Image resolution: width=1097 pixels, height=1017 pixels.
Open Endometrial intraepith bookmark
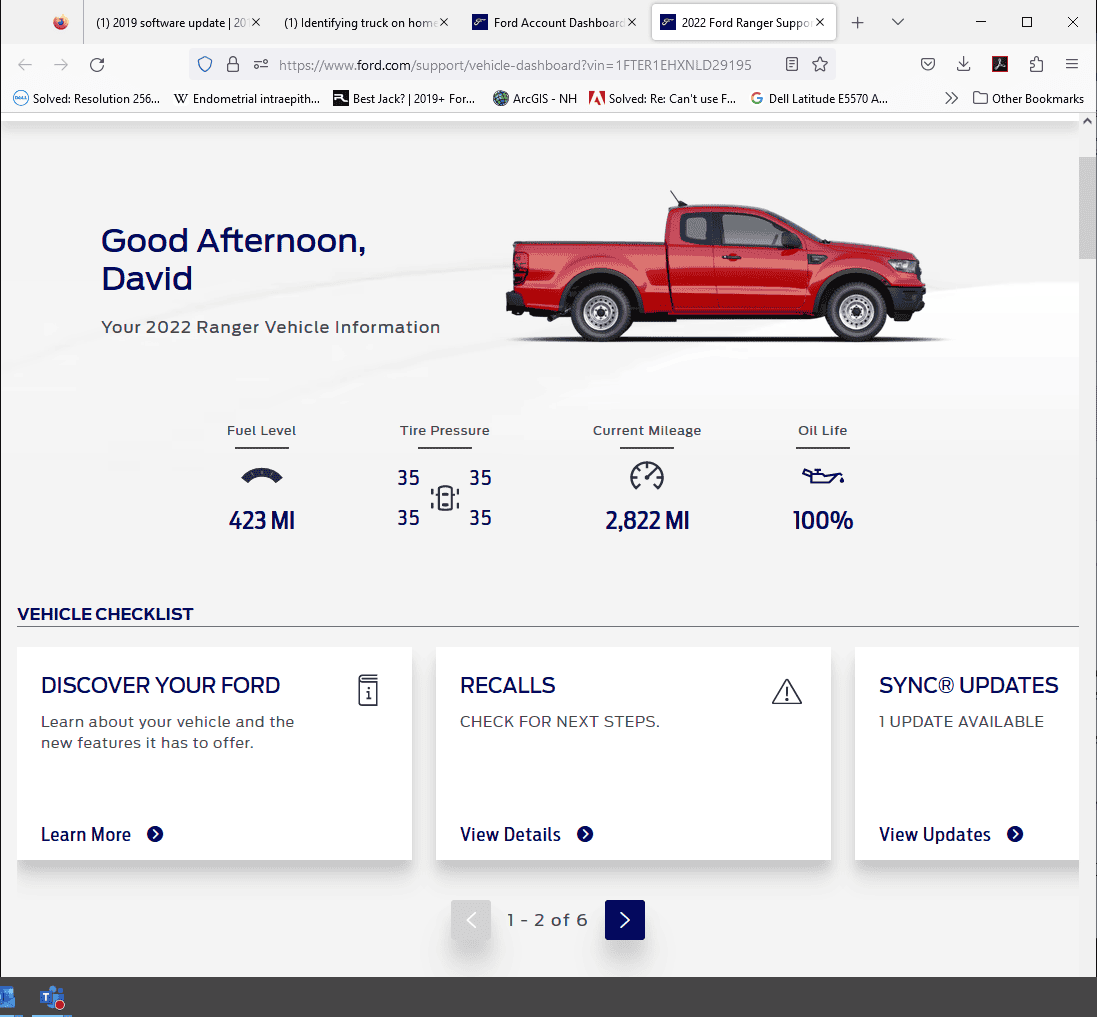tap(247, 99)
